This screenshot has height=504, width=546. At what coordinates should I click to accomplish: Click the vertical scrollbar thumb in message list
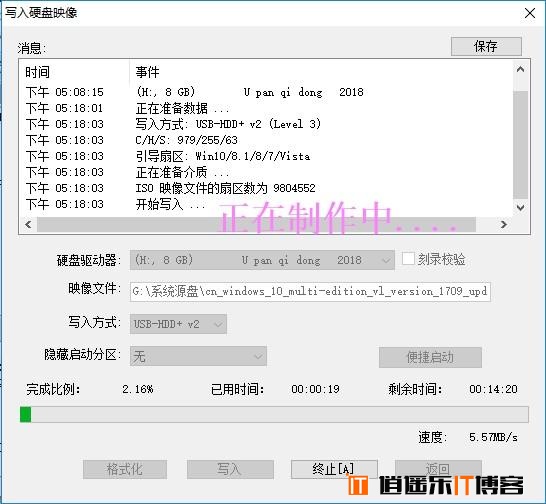tap(520, 145)
